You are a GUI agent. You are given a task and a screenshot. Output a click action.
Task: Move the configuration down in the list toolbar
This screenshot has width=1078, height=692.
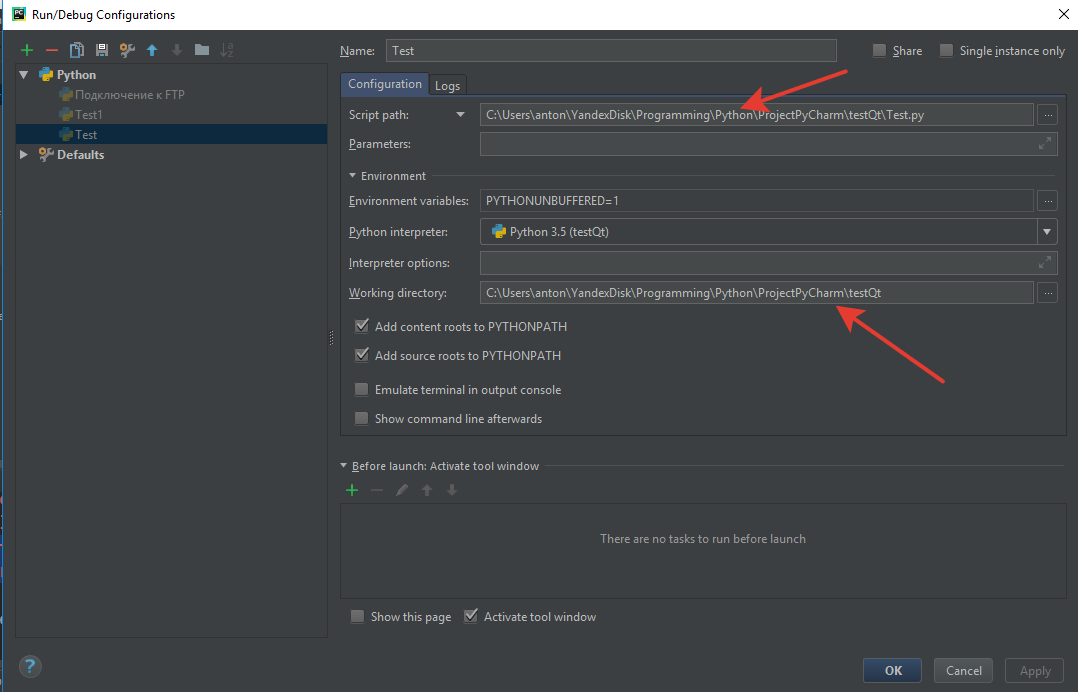pyautogui.click(x=177, y=49)
